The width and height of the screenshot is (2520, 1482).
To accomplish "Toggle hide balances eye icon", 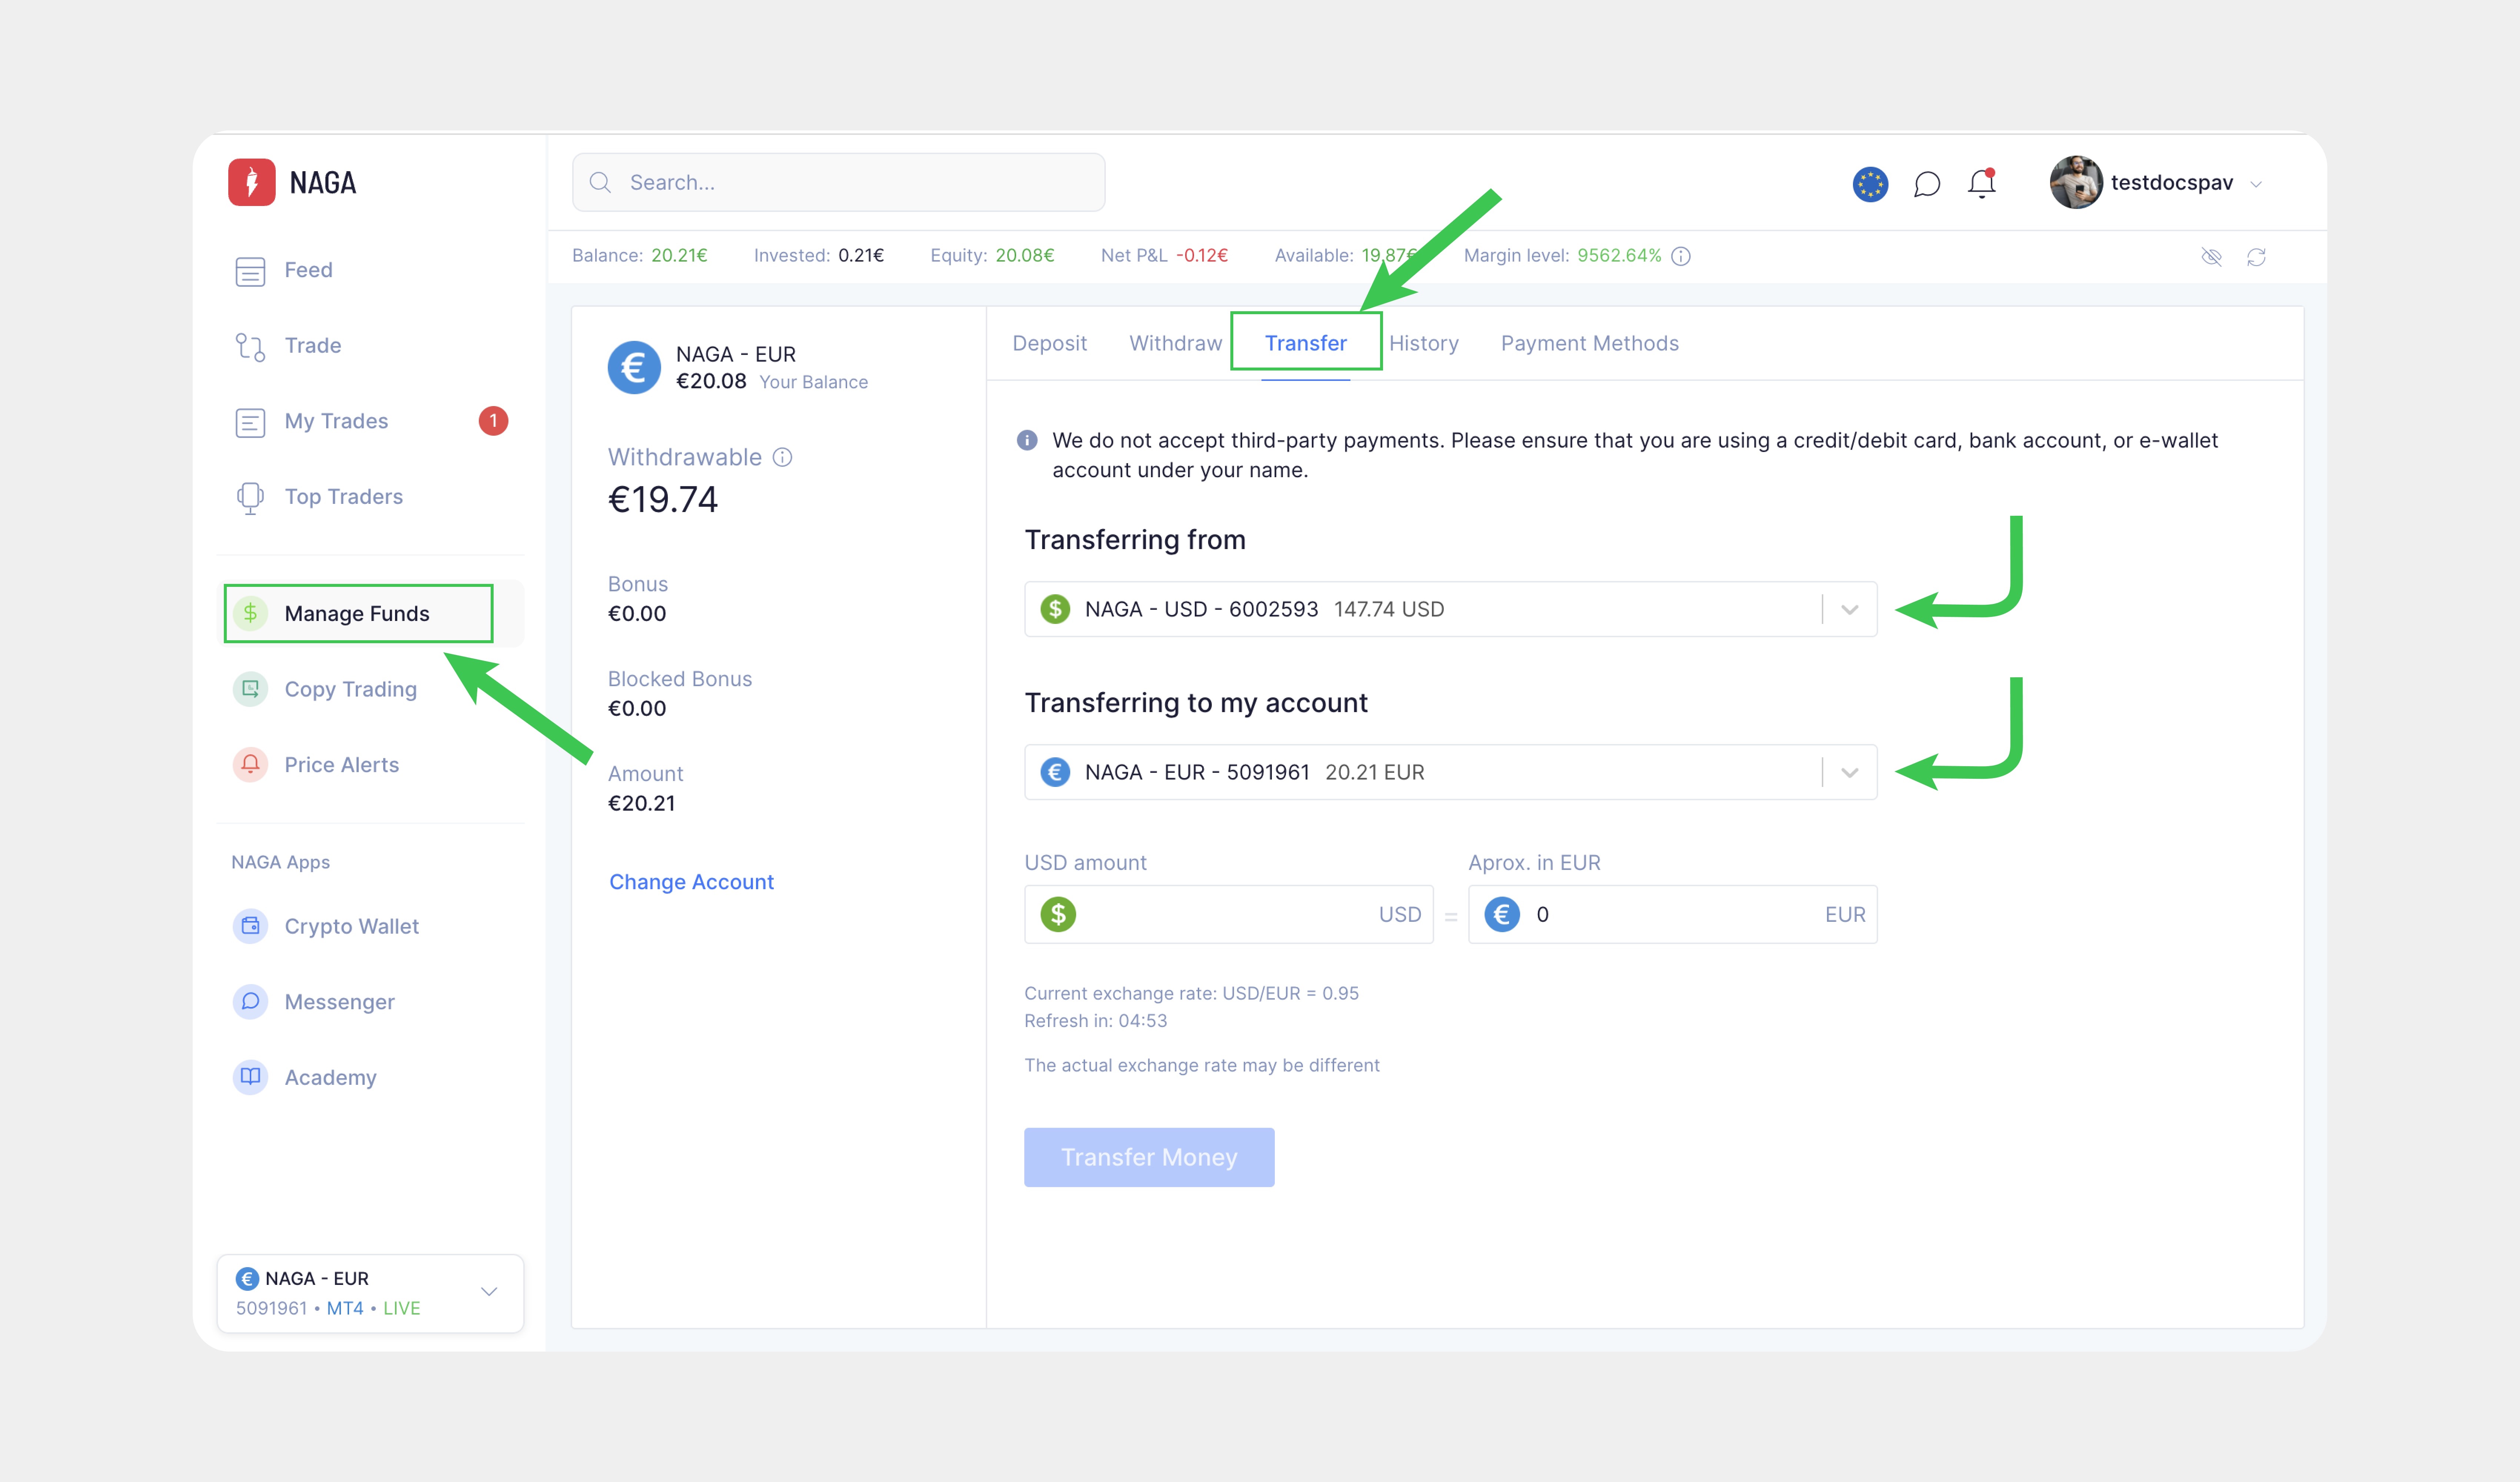I will [2211, 257].
